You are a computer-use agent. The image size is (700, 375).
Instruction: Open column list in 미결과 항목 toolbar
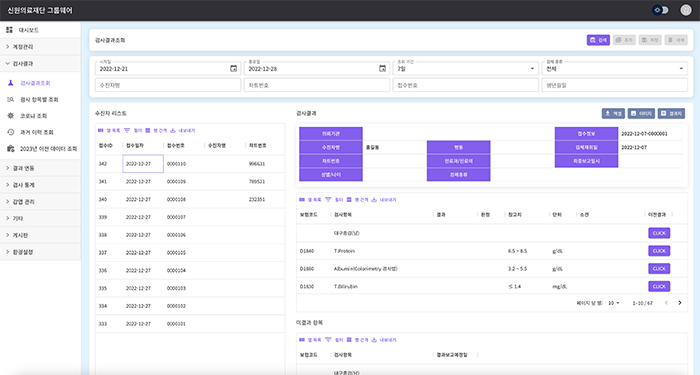click(310, 340)
